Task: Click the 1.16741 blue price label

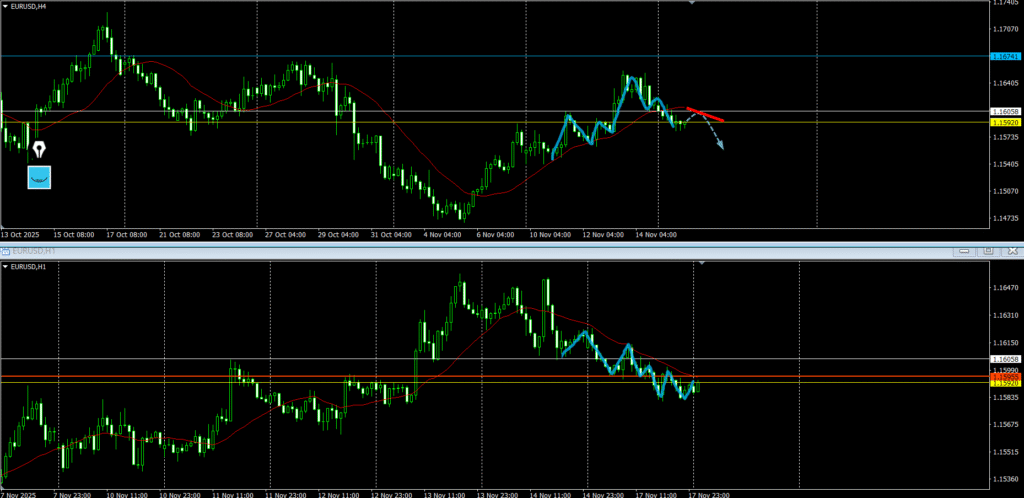Action: [x=1004, y=57]
